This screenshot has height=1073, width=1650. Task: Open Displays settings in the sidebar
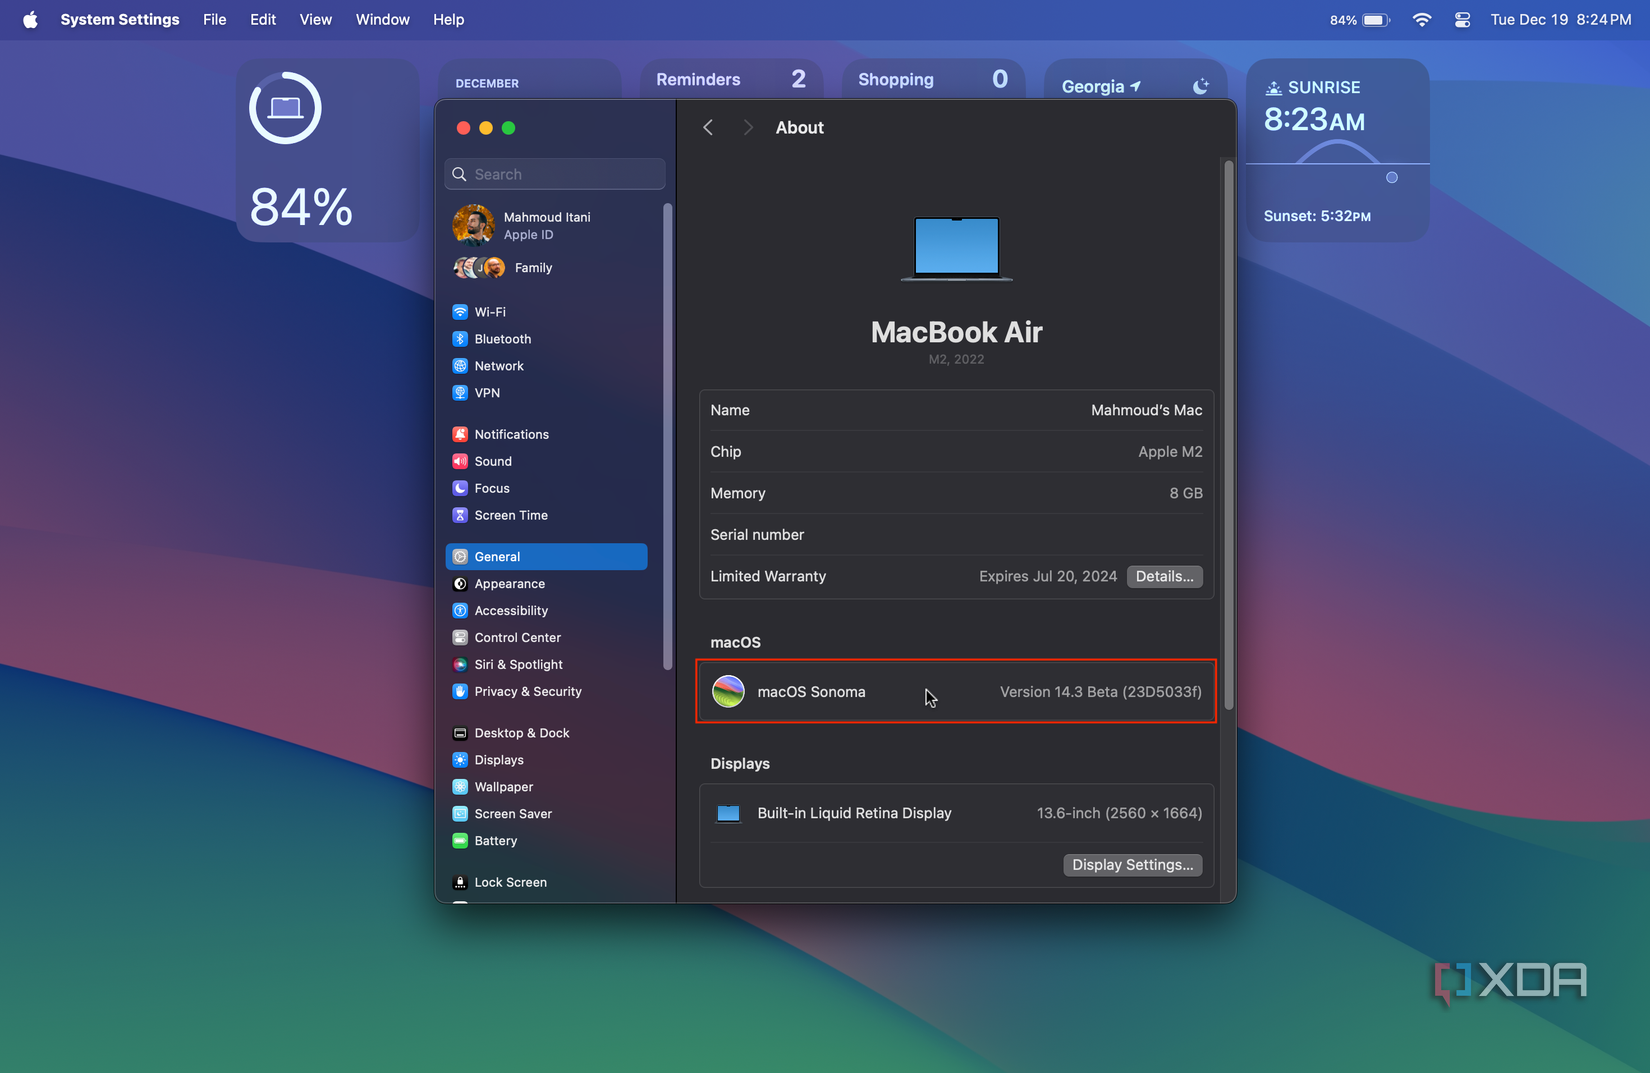coord(546,760)
